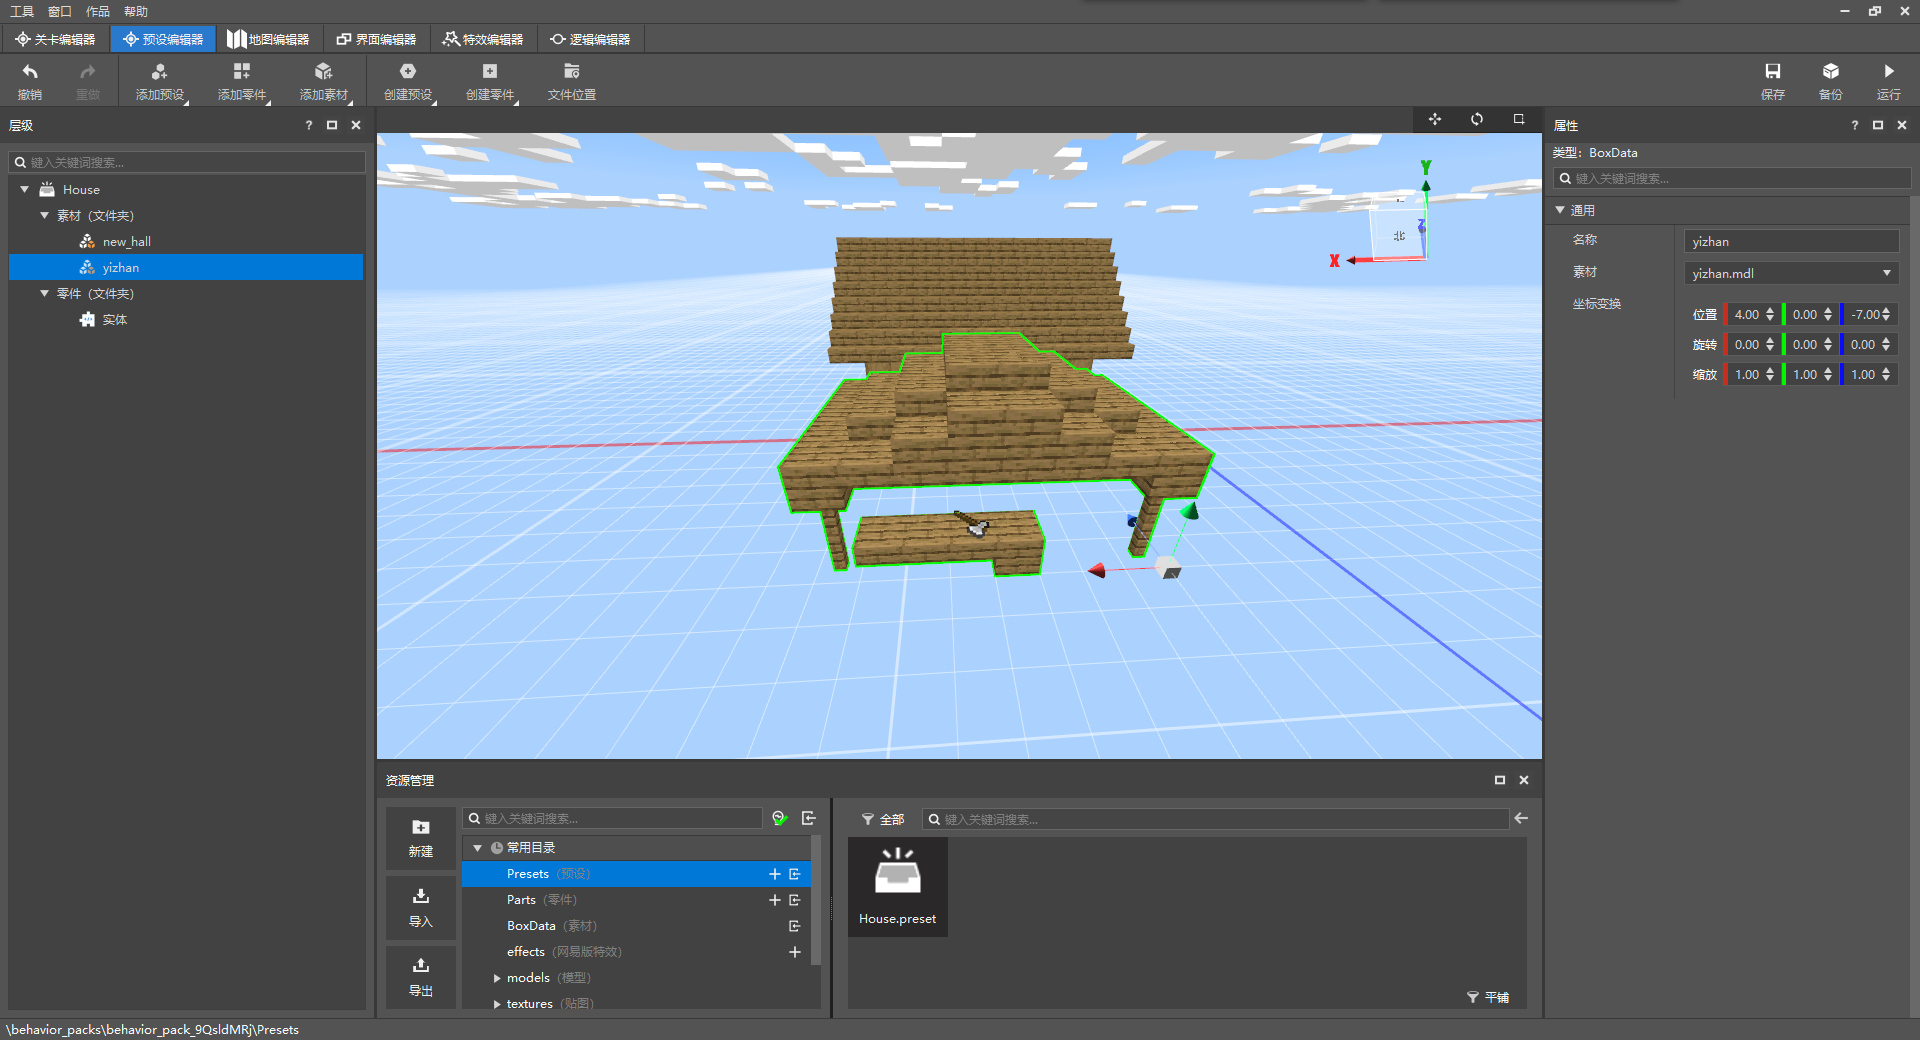This screenshot has width=1920, height=1040.
Task: Collapse the 常用目录 tree node
Action: pos(478,848)
